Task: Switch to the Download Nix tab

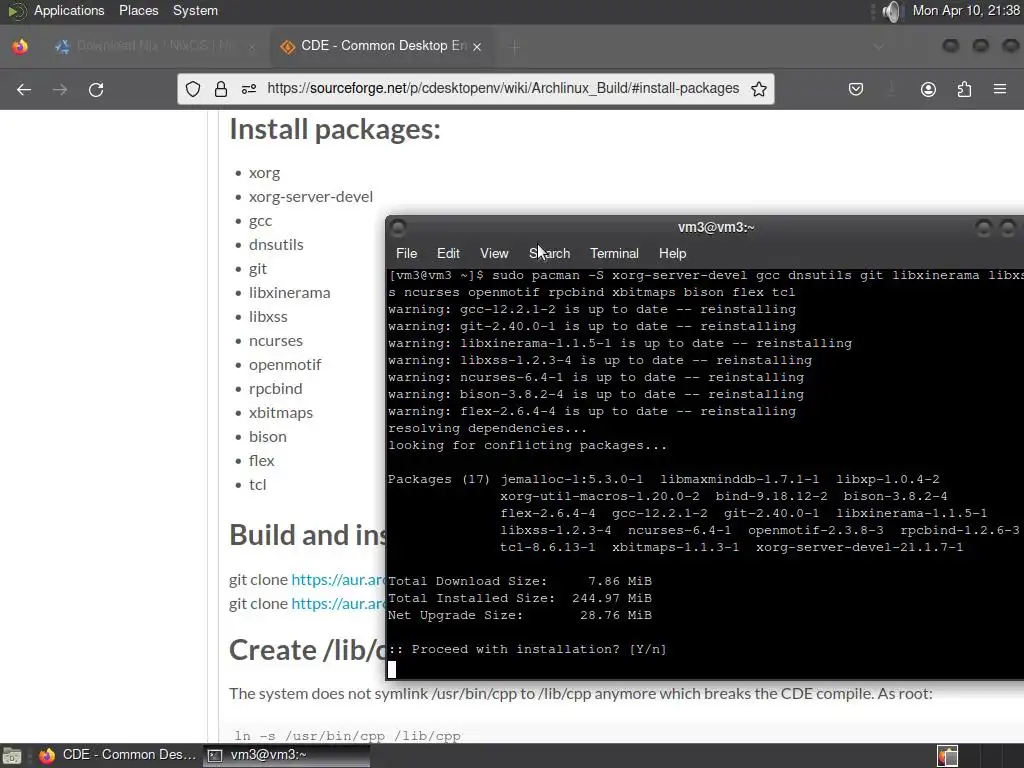Action: (153, 46)
